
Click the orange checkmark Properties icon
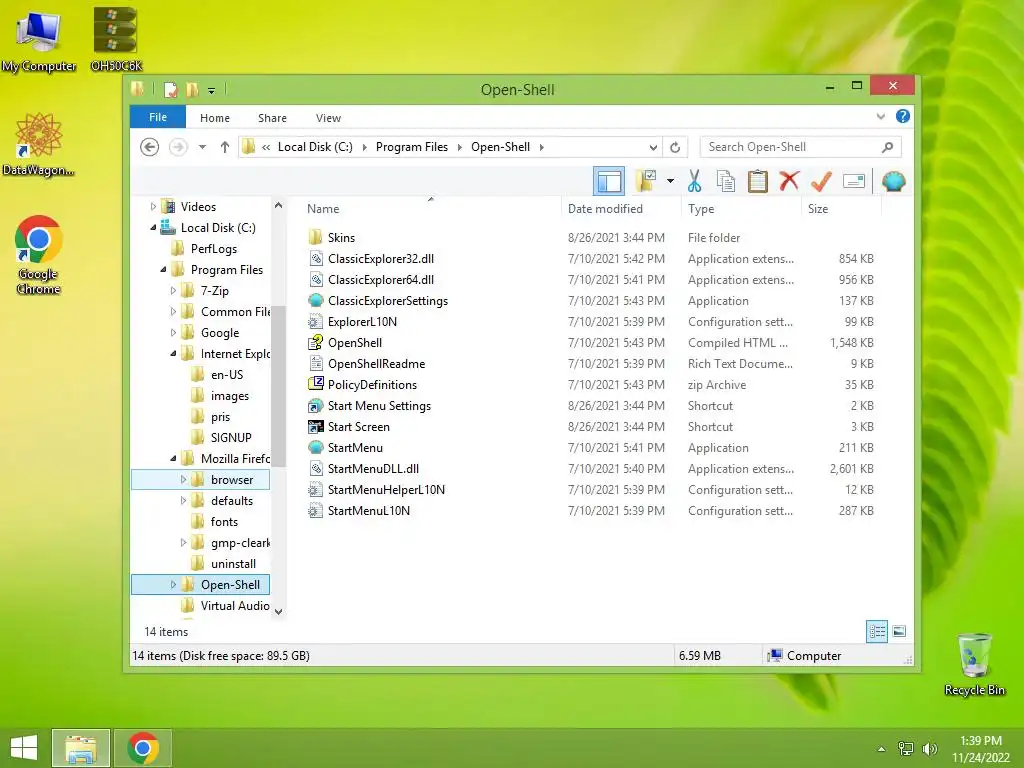[821, 181]
